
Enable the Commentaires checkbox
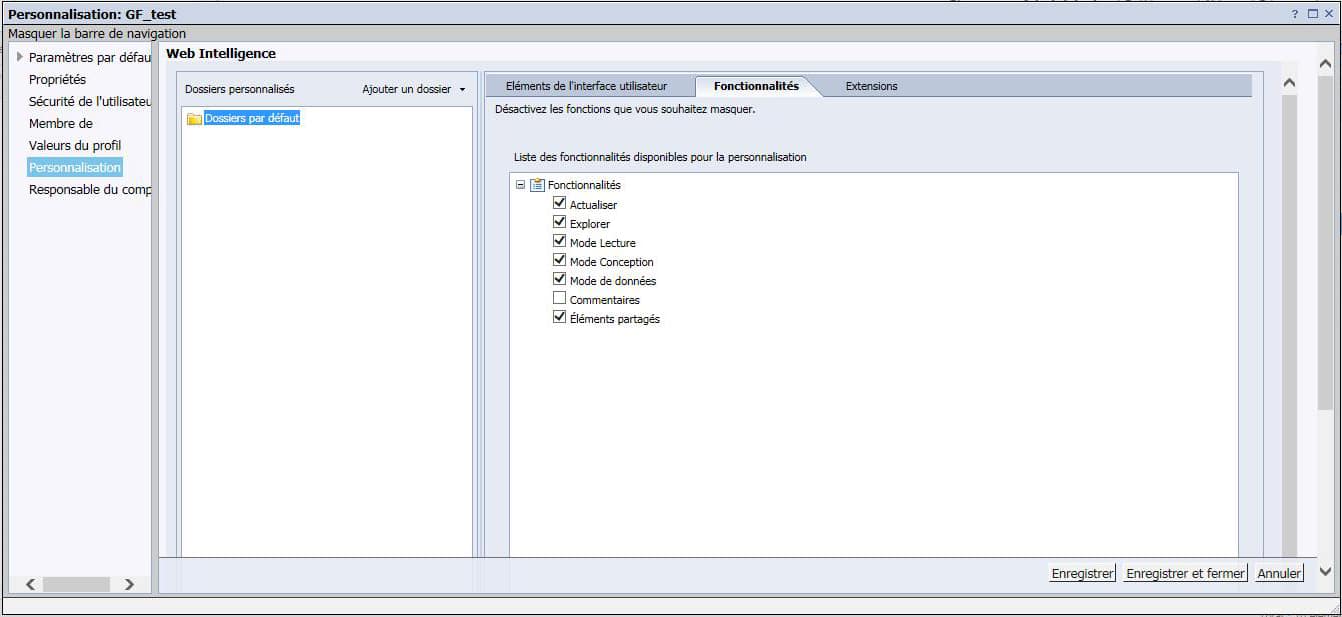[x=560, y=299]
